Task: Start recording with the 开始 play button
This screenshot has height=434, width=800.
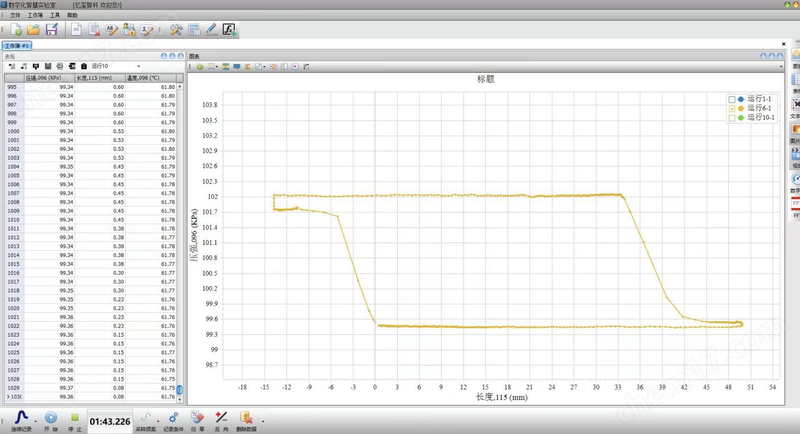Action: pyautogui.click(x=51, y=418)
